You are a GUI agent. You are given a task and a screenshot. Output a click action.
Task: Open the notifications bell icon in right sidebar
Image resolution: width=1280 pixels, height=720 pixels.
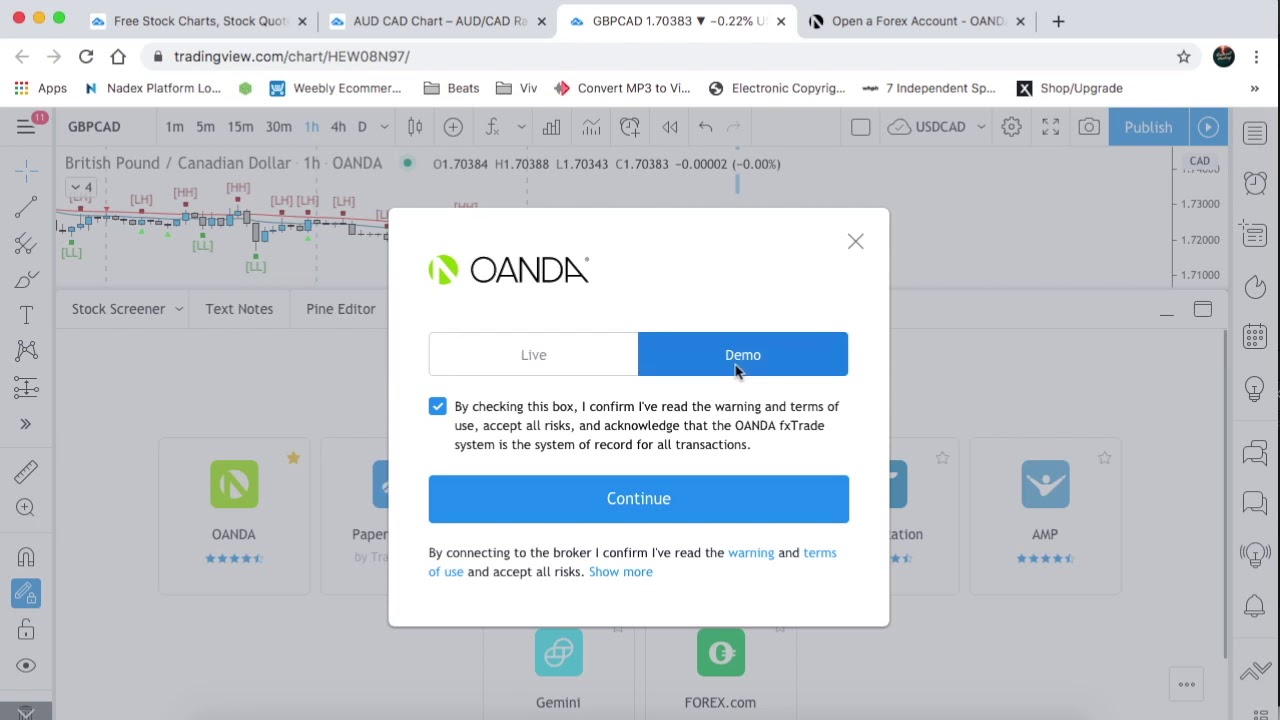[1255, 605]
